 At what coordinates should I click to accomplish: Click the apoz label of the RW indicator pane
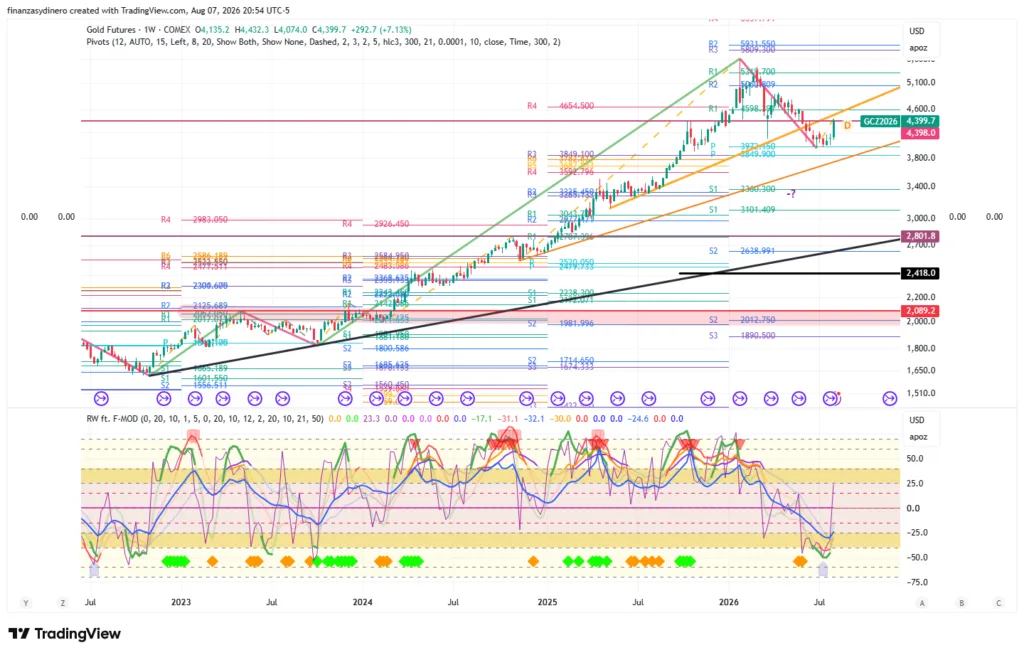918,437
